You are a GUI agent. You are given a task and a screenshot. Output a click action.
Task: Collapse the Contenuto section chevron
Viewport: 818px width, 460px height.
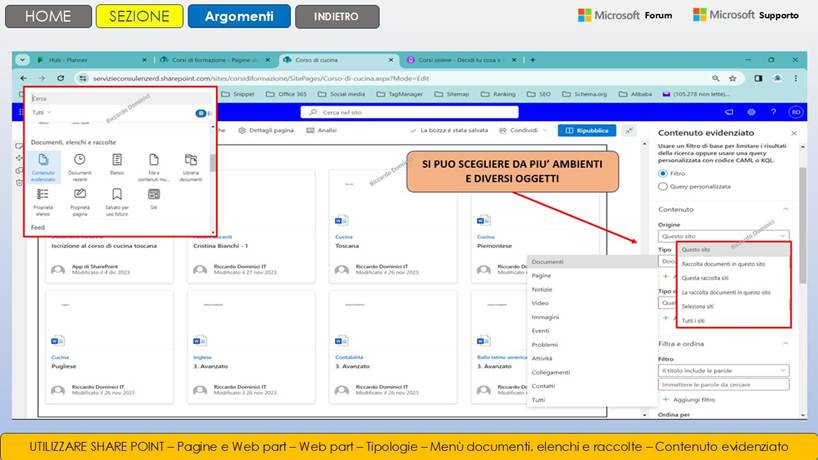(785, 209)
